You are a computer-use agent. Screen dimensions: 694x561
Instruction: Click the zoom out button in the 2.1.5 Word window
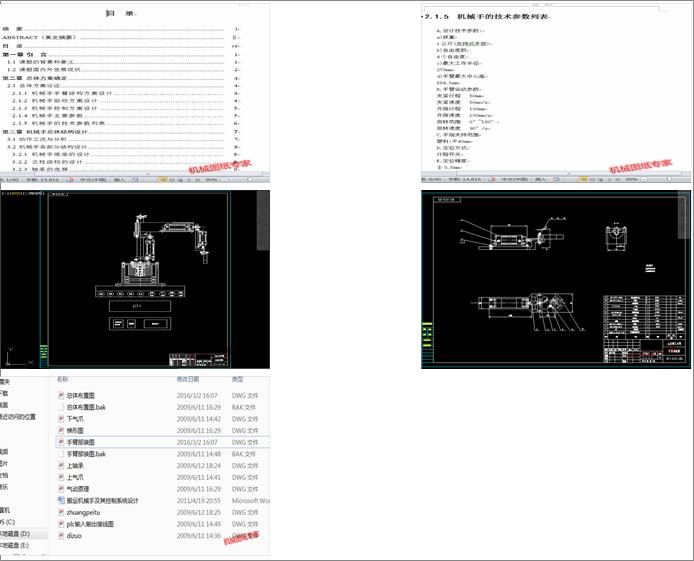tap(645, 180)
